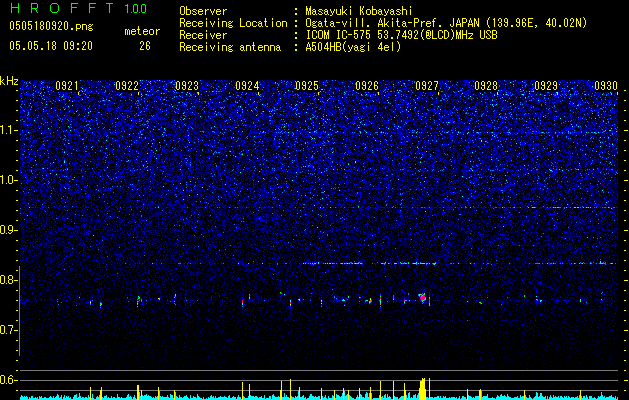Viewport: 629px width, 400px height.
Task: Click the 0928 time marker
Action: click(x=486, y=86)
